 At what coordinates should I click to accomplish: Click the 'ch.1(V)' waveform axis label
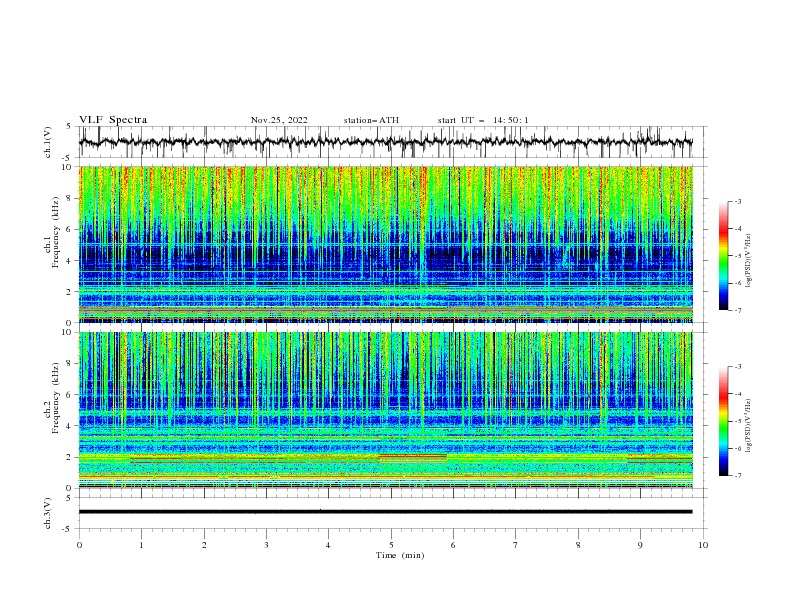[x=48, y=142]
